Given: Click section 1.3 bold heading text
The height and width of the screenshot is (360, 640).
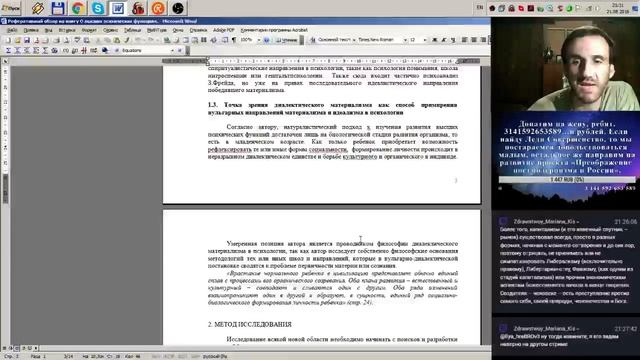Looking at the screenshot, I should [333, 109].
